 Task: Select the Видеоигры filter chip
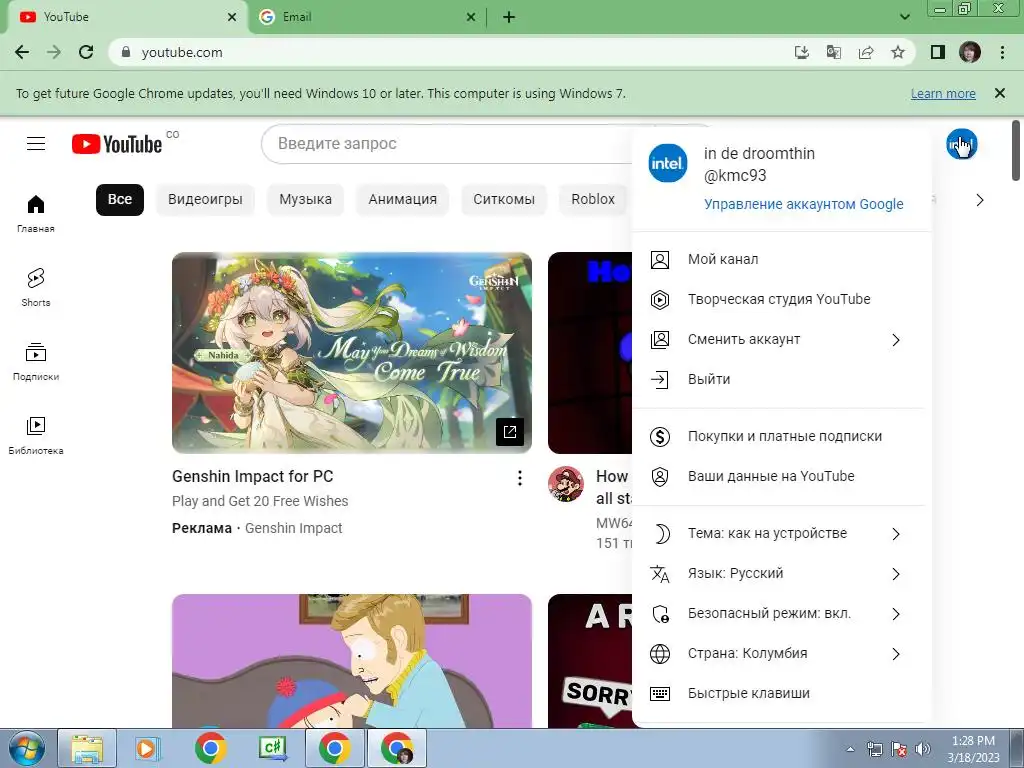tap(205, 199)
